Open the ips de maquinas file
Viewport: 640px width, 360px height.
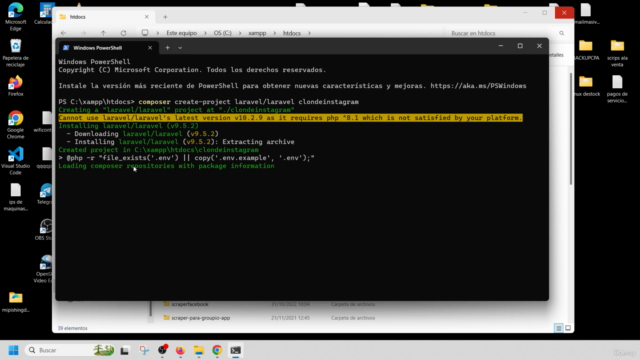point(16,197)
